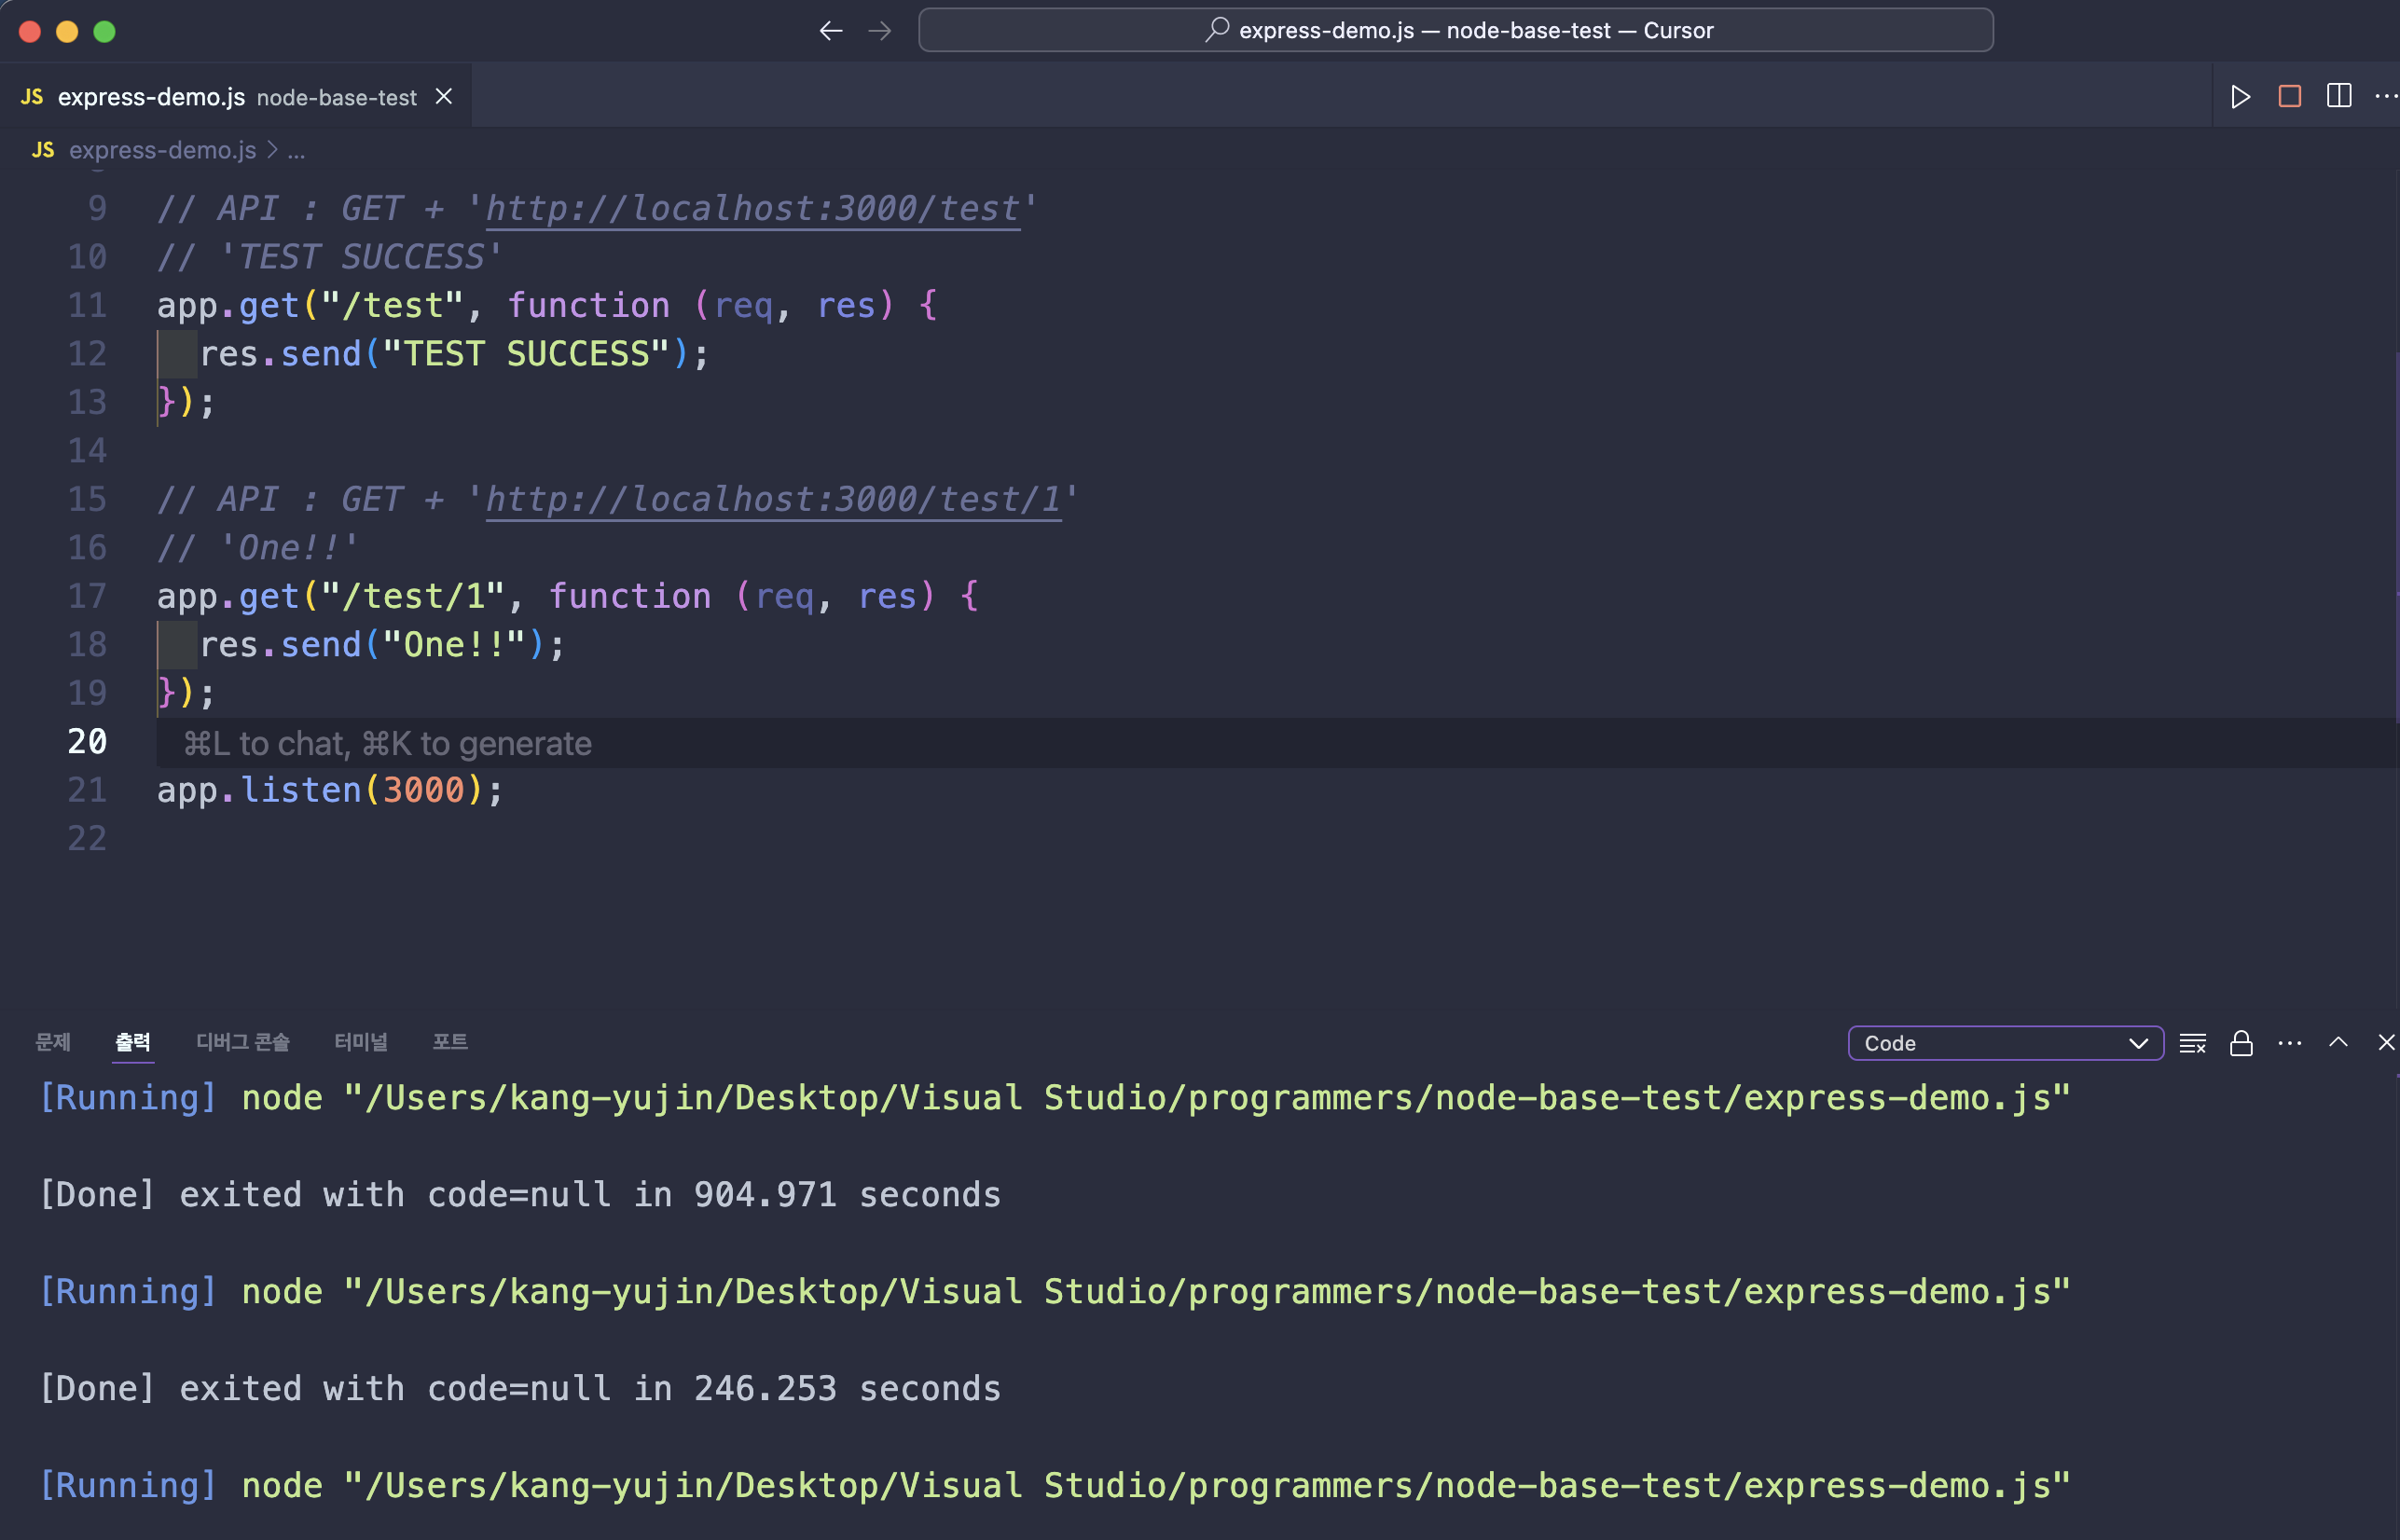Open the Code output channel dropdown
The width and height of the screenshot is (2400, 1540).
[2005, 1043]
